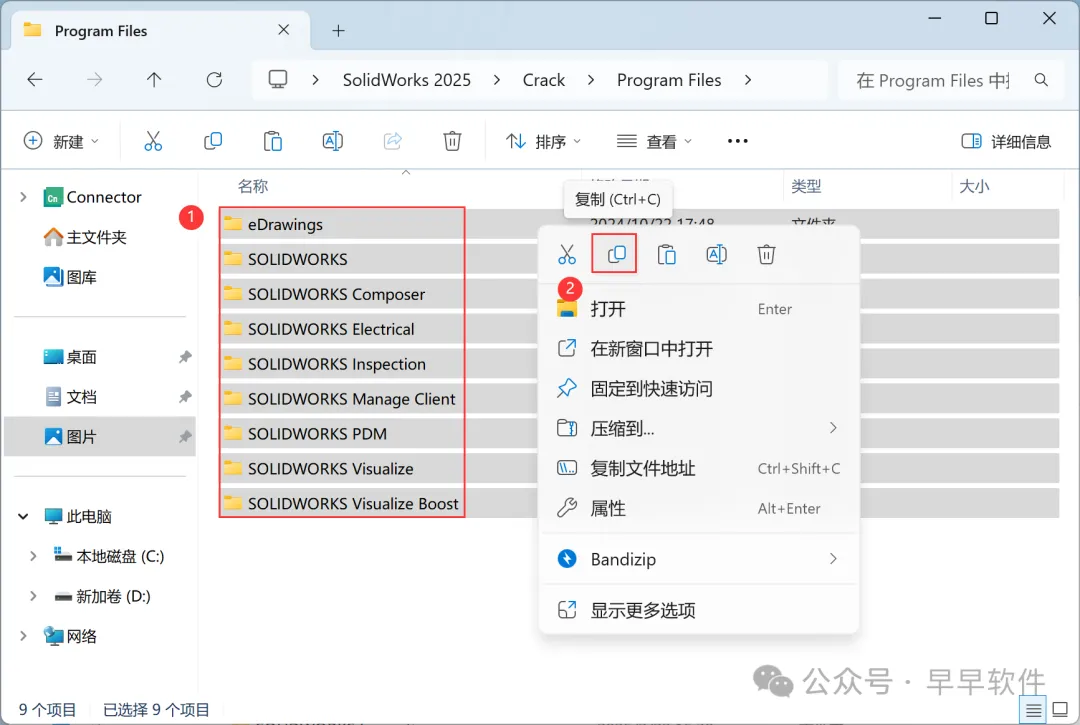Choose Properties in the context menu

tap(698, 509)
